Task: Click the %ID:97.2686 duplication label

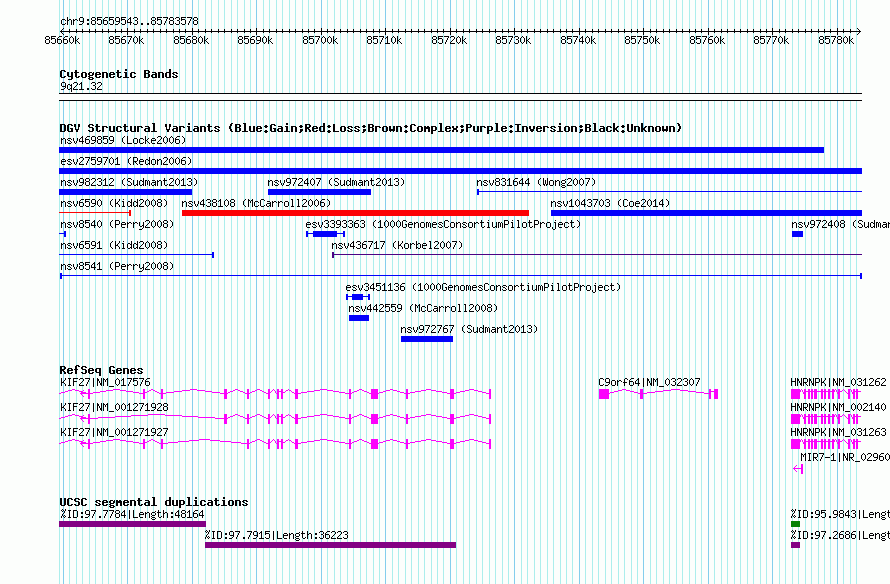Action: coord(840,535)
